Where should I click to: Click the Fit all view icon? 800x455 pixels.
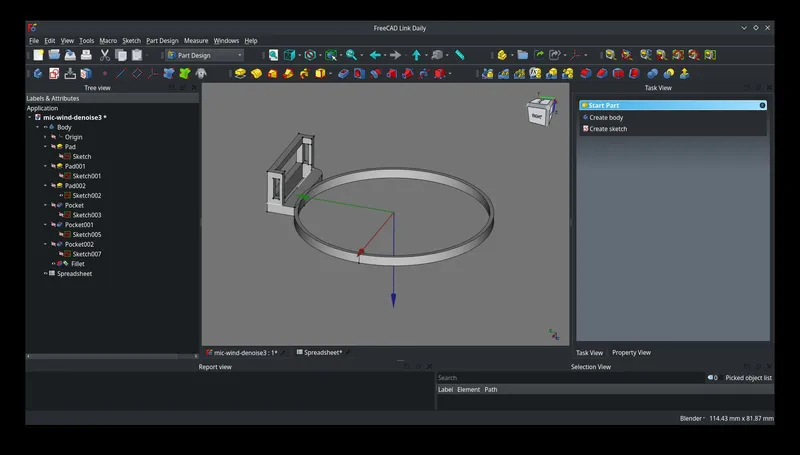(x=273, y=55)
